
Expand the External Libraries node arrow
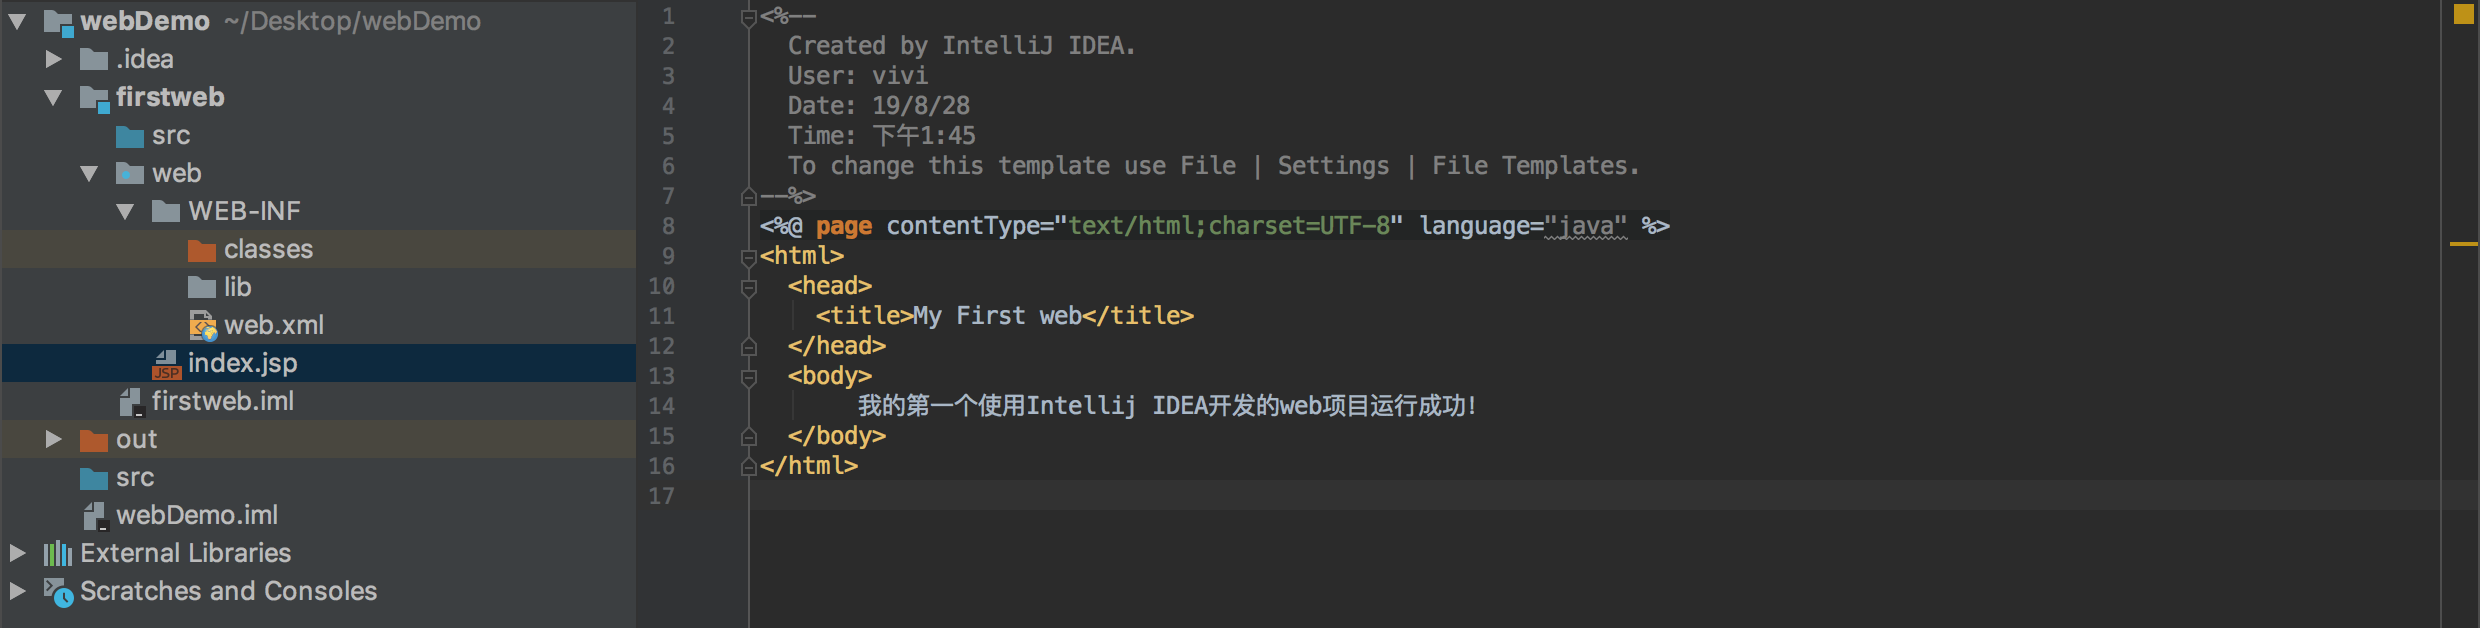pos(17,553)
